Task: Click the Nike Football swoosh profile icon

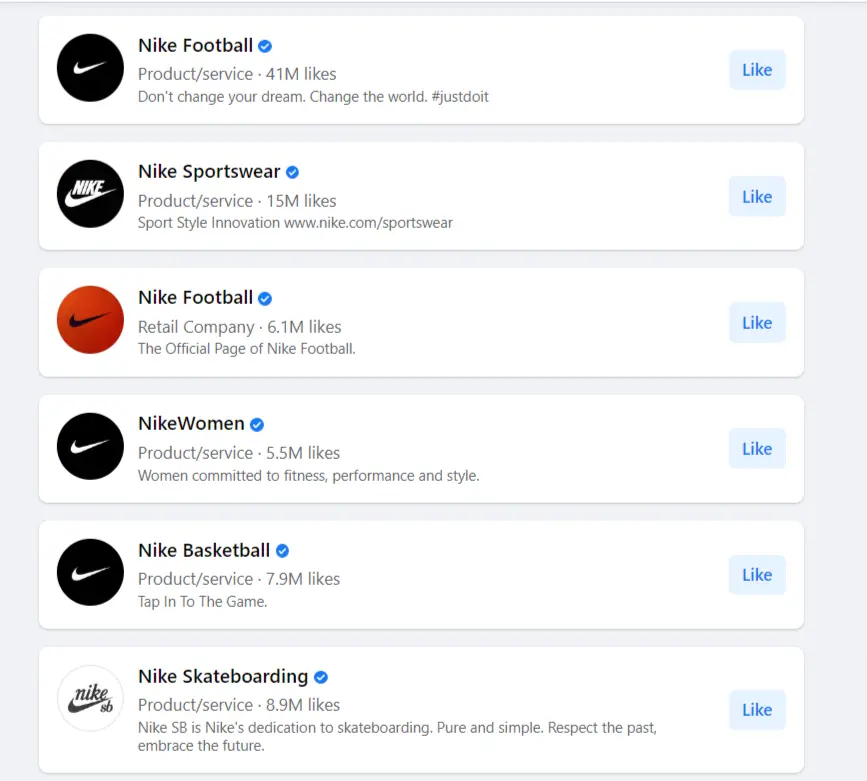Action: (x=90, y=68)
